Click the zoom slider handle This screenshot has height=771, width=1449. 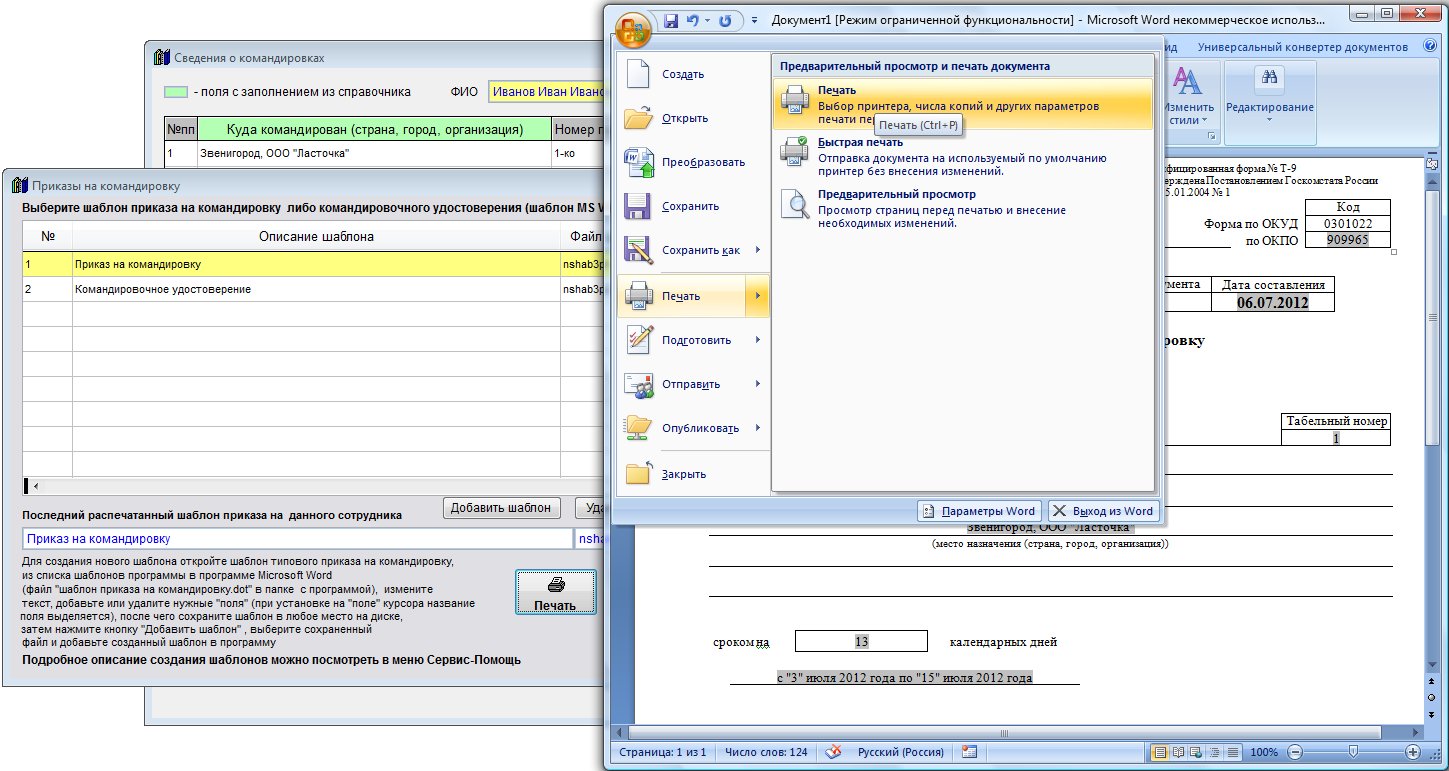pos(1353,752)
